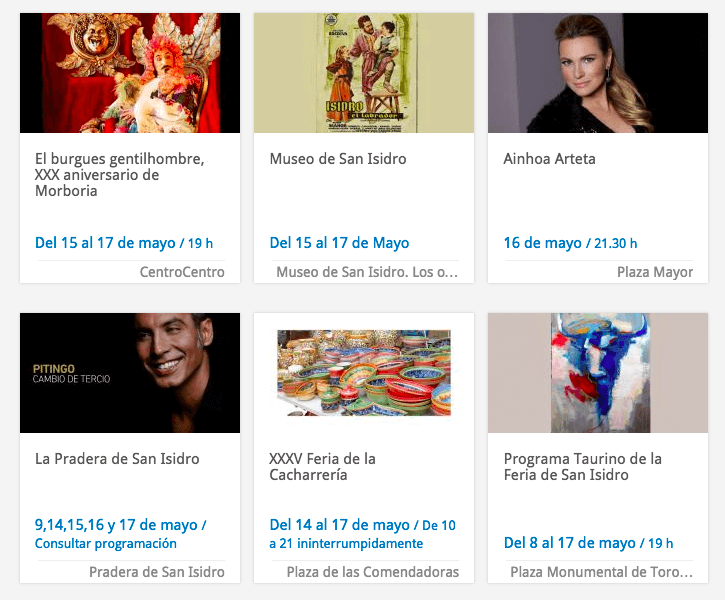The image size is (725, 600).
Task: Open XXXV Feria de la Cacharrería title
Action: (322, 467)
